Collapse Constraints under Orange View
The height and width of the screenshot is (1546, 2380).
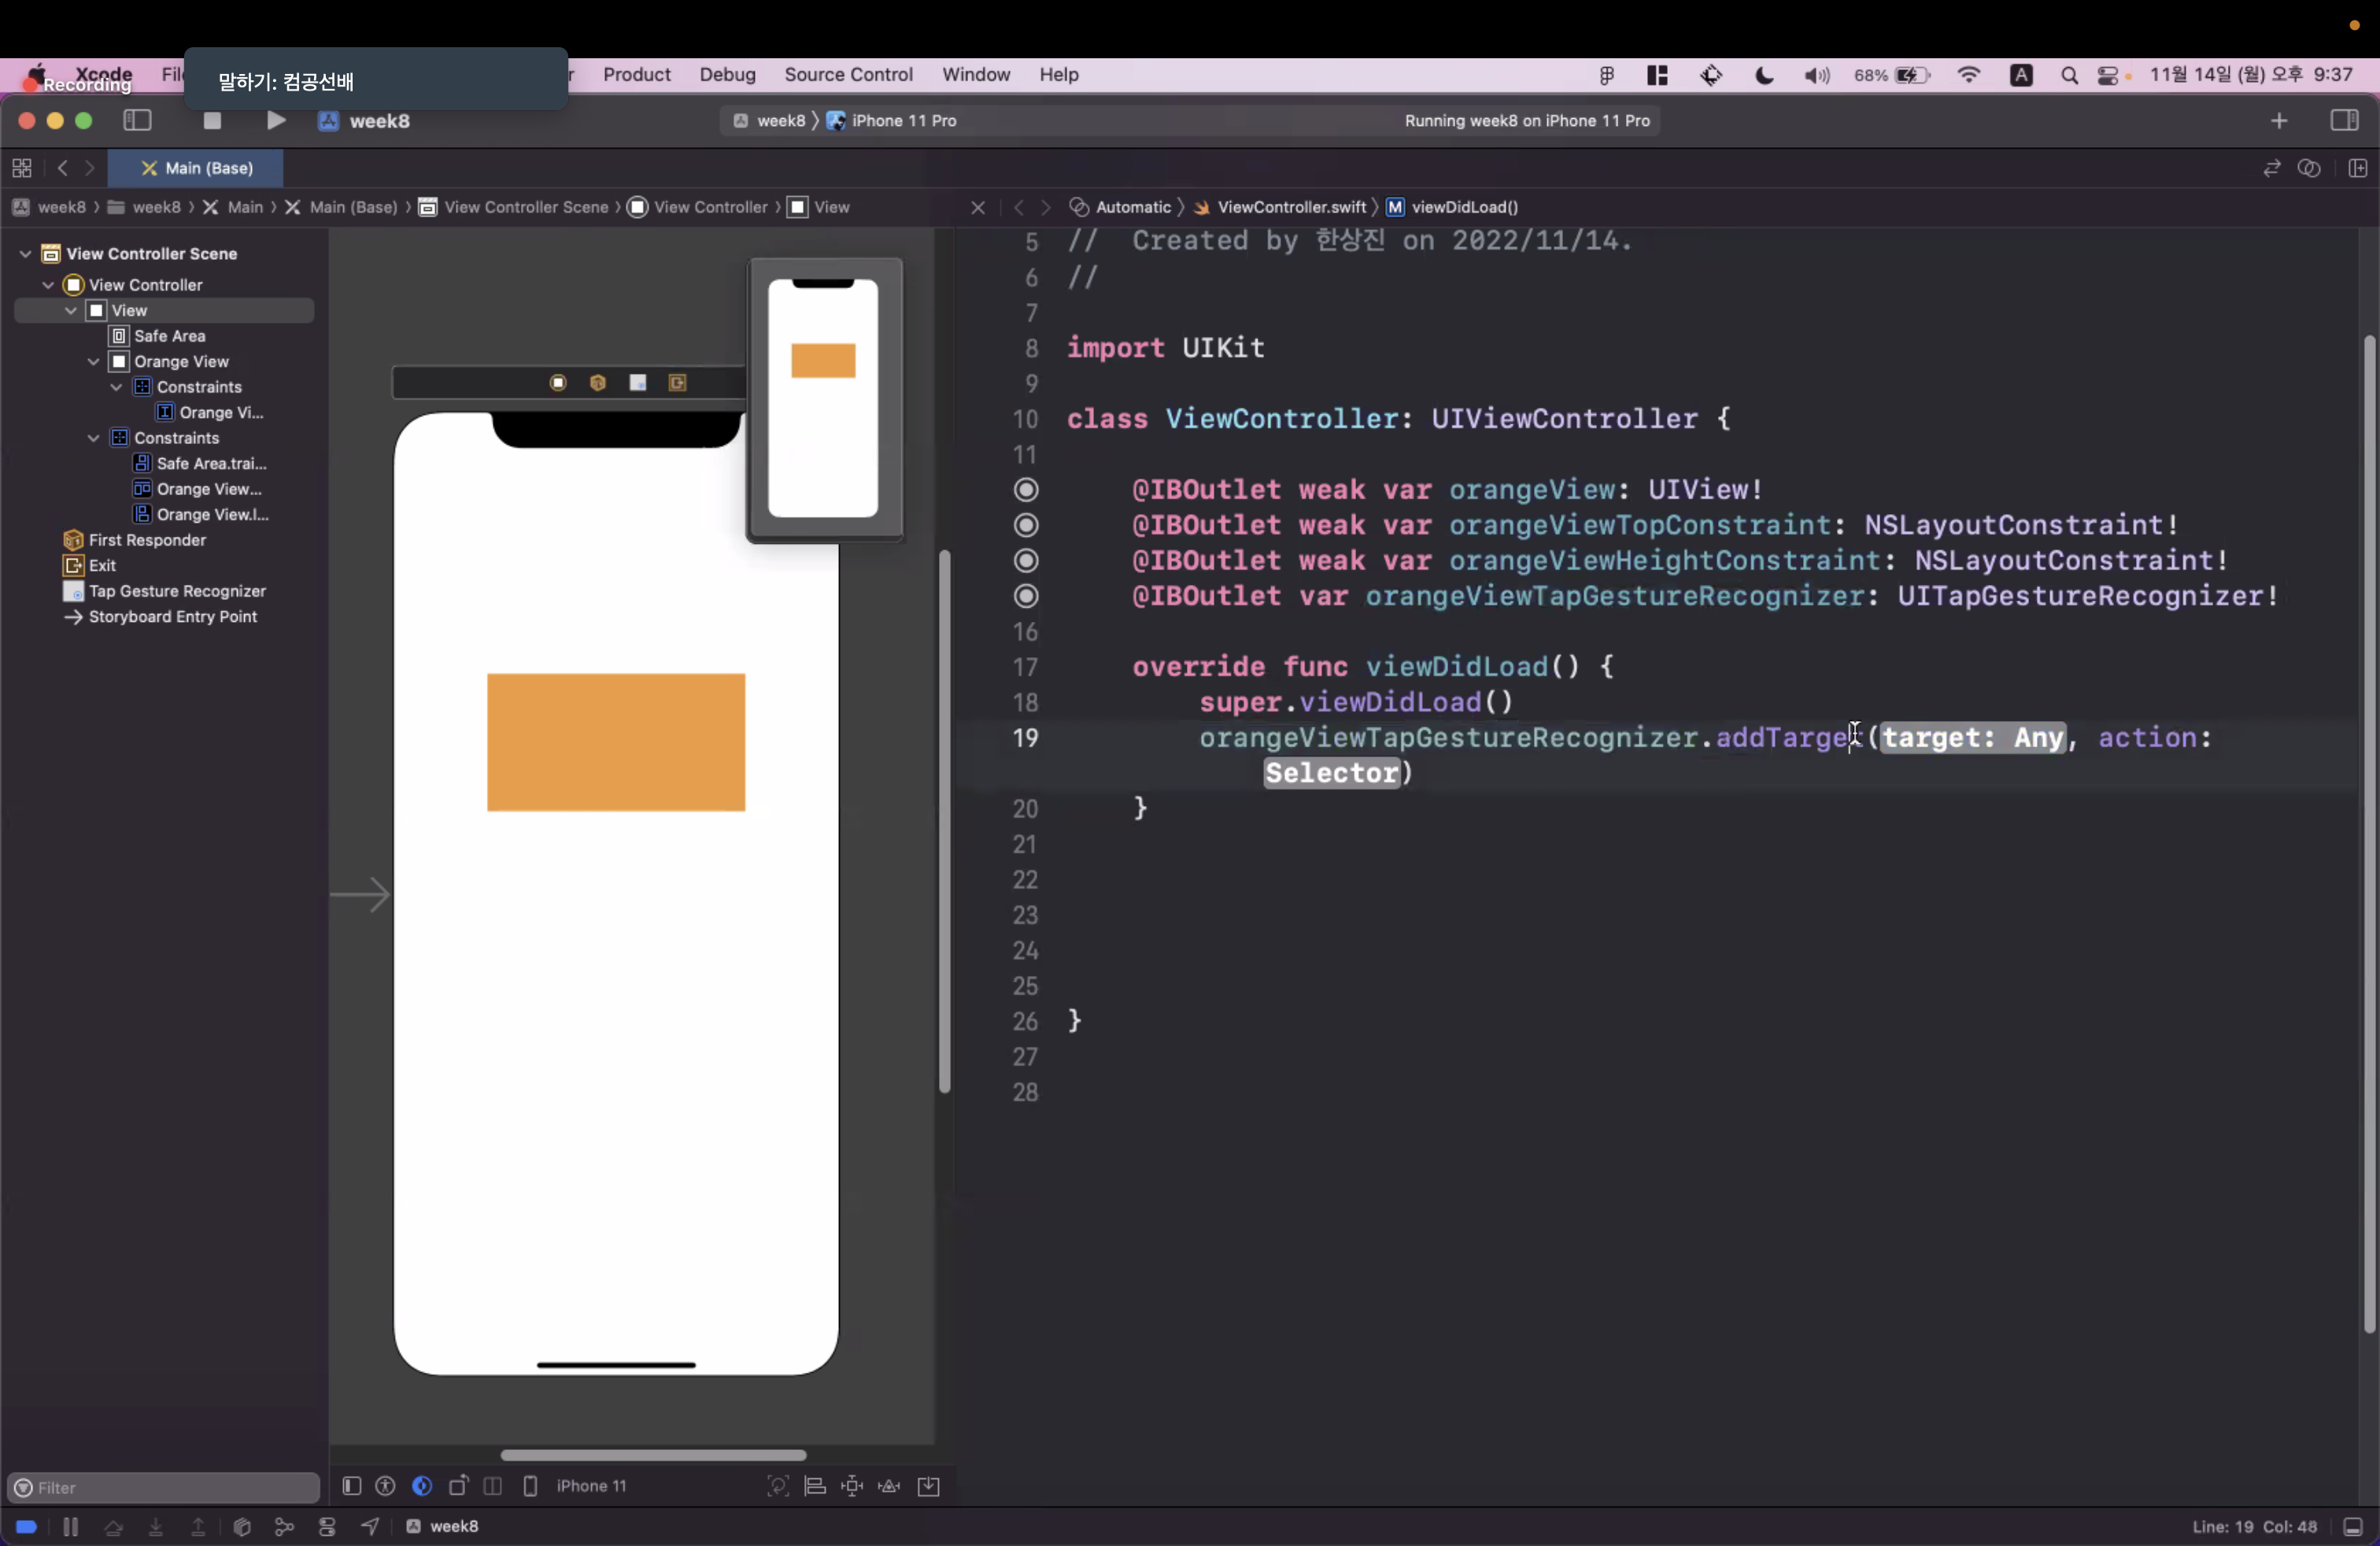pos(117,387)
